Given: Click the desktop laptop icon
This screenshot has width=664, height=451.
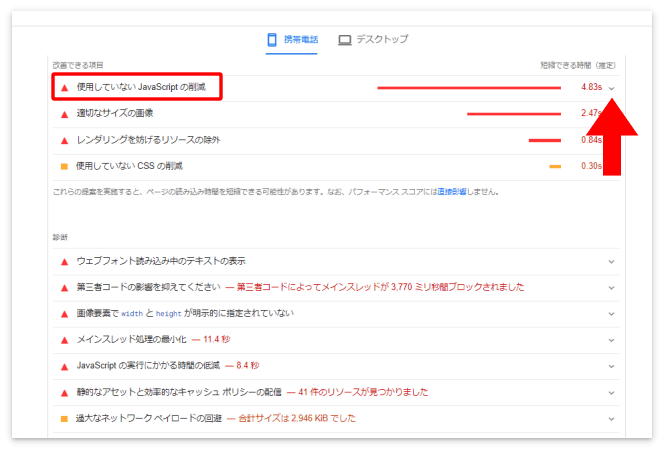Looking at the screenshot, I should point(345,40).
